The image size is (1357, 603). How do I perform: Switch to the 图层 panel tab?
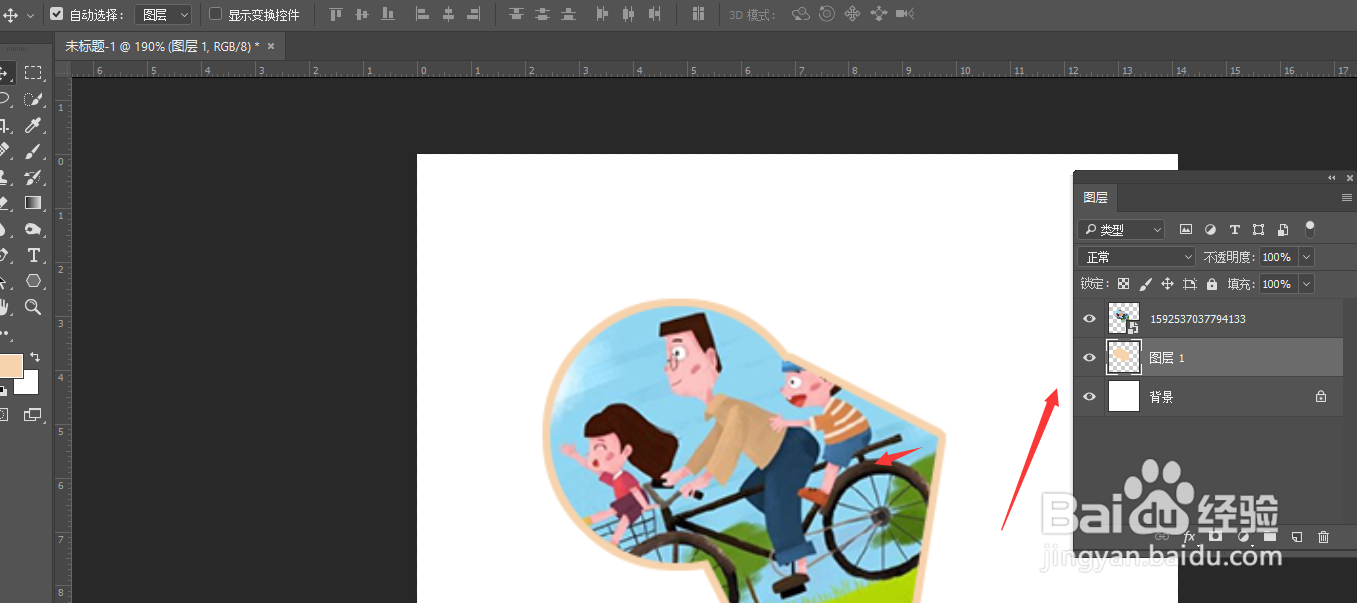[x=1096, y=197]
